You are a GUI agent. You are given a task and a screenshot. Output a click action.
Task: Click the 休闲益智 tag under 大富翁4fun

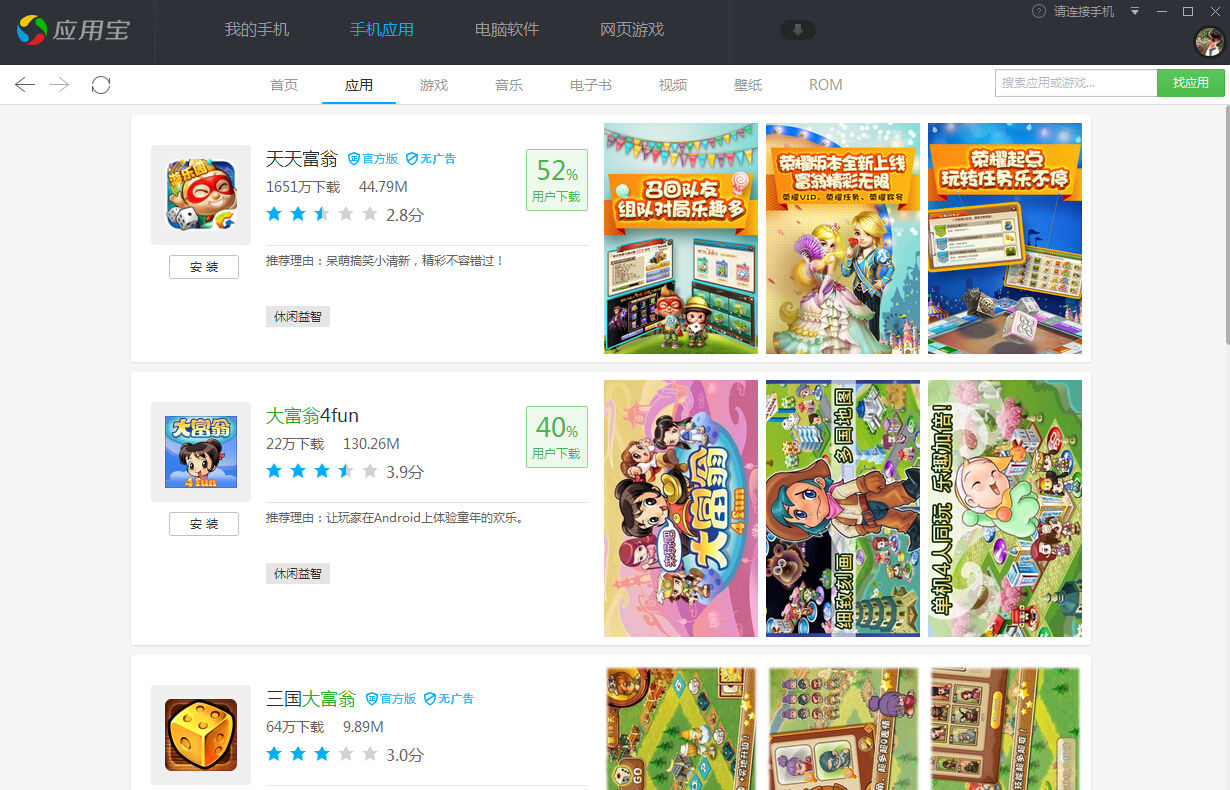(x=298, y=573)
